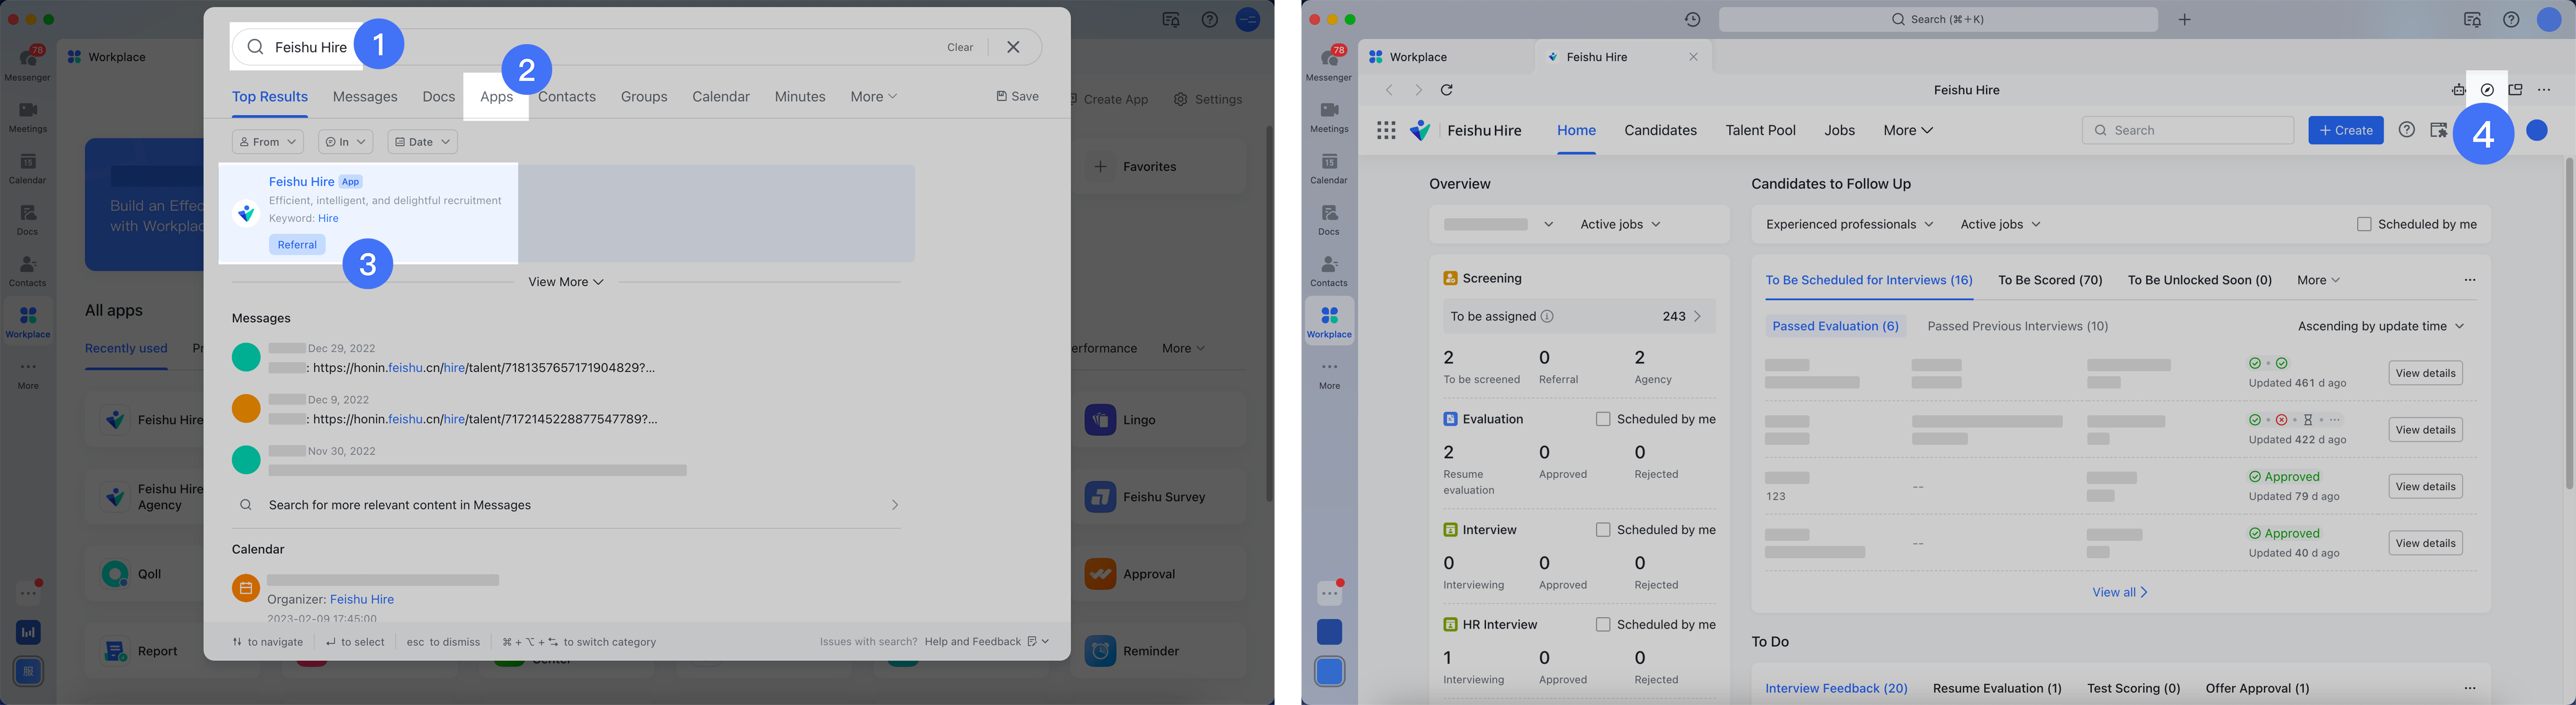Expand Experienced professionals dropdown

[x=1849, y=224]
